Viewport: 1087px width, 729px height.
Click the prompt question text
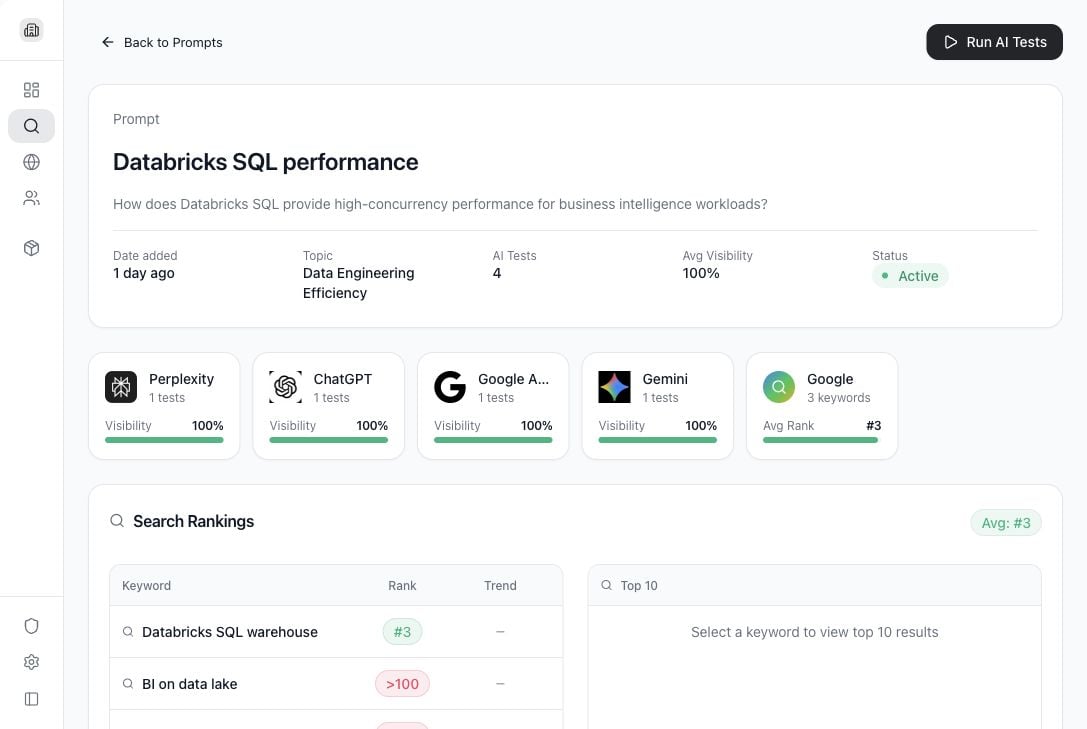point(440,204)
